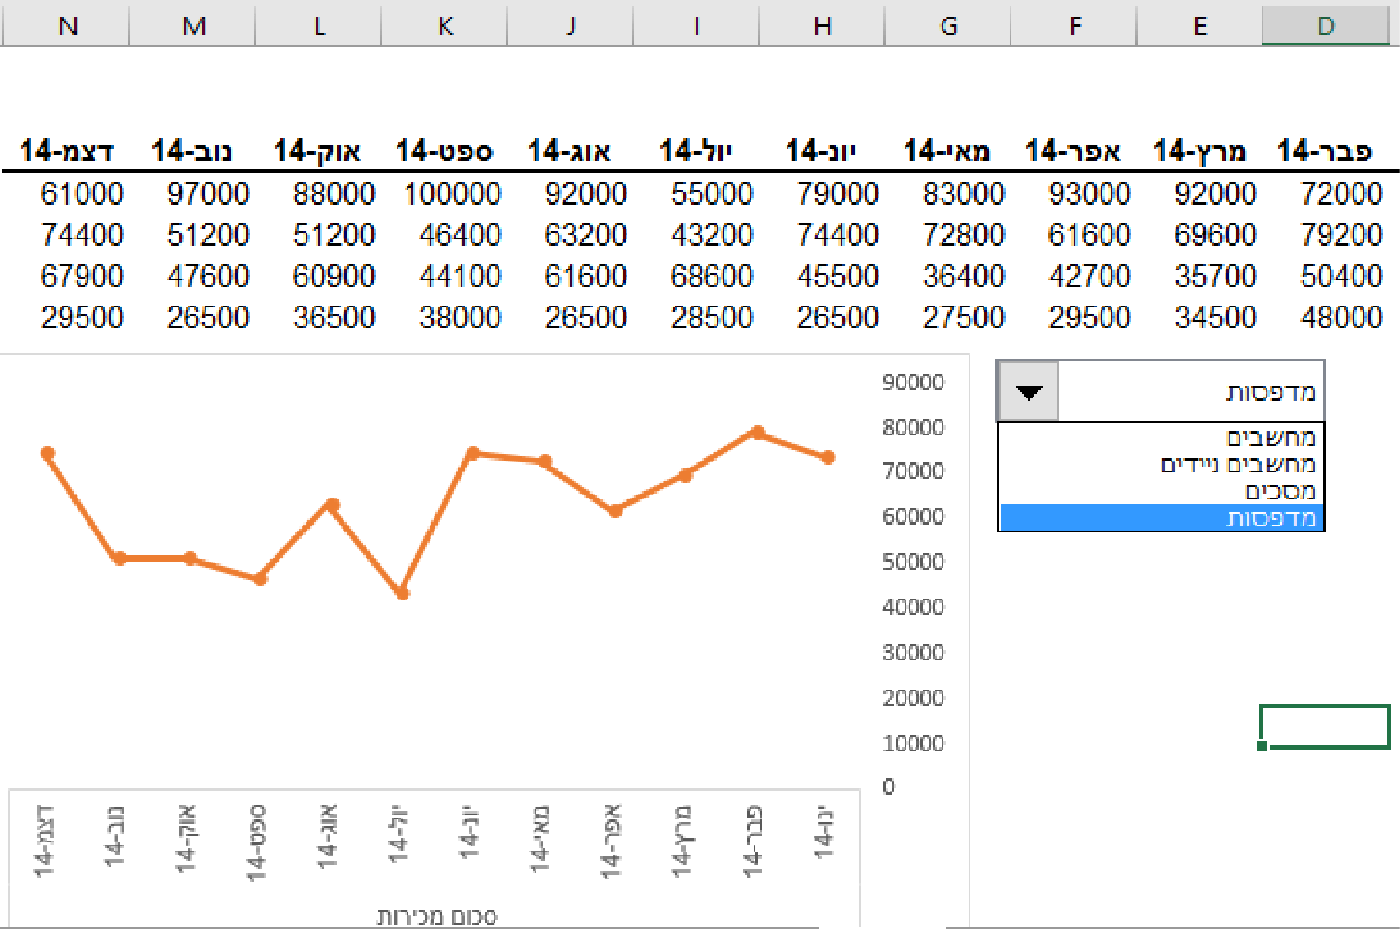Select column N header

[67, 24]
